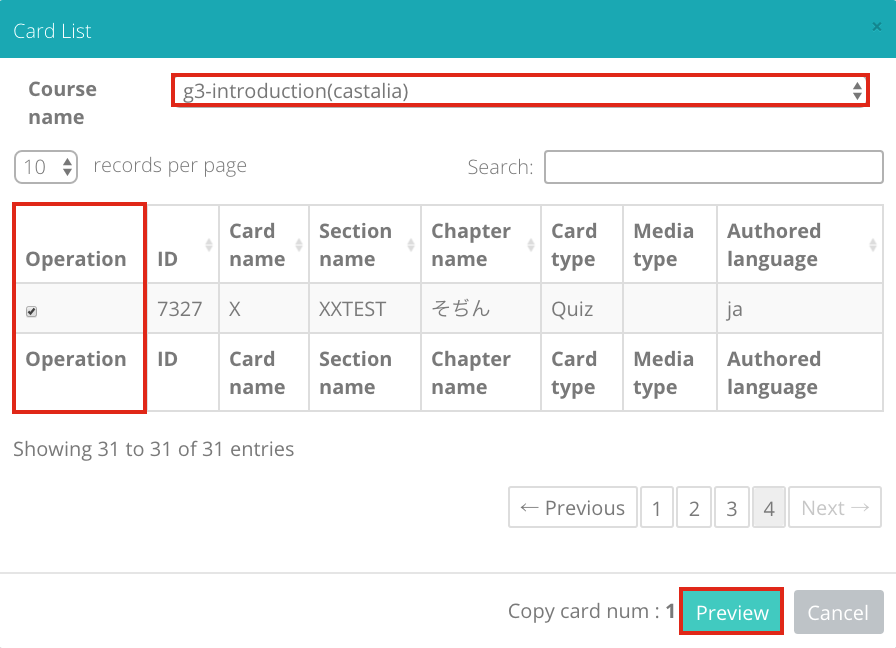Click Showing 31 to 31 entries text
This screenshot has height=648, width=896.
pos(154,449)
